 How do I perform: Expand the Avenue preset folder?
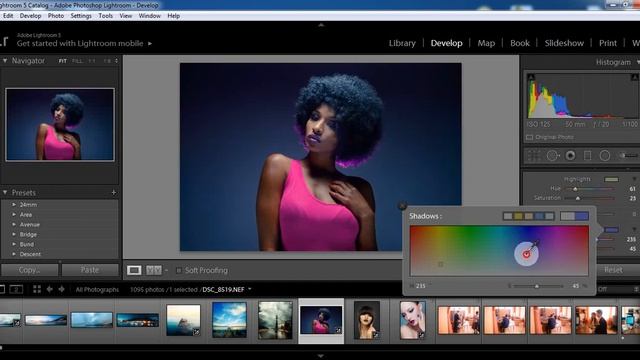click(14, 224)
